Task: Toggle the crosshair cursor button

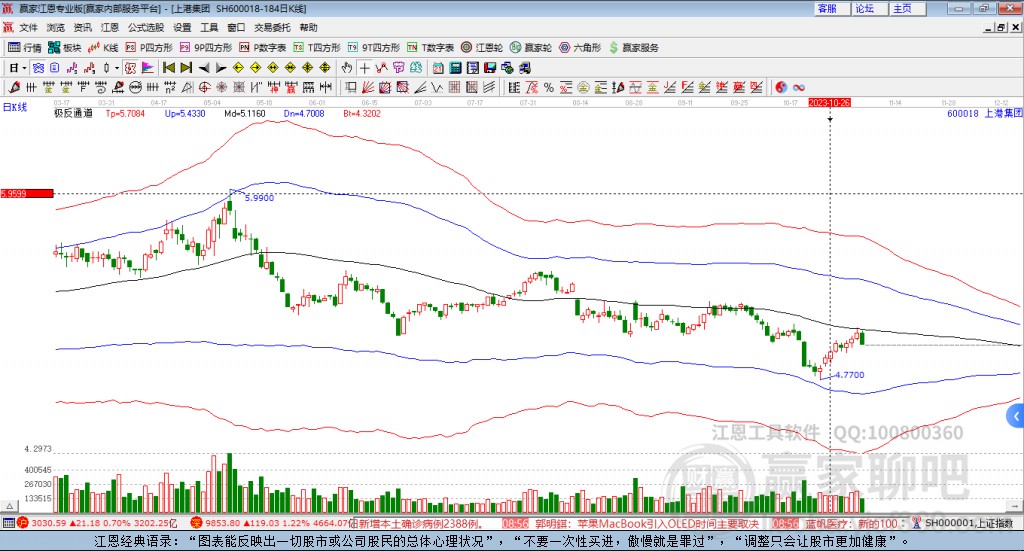Action: coord(364,68)
